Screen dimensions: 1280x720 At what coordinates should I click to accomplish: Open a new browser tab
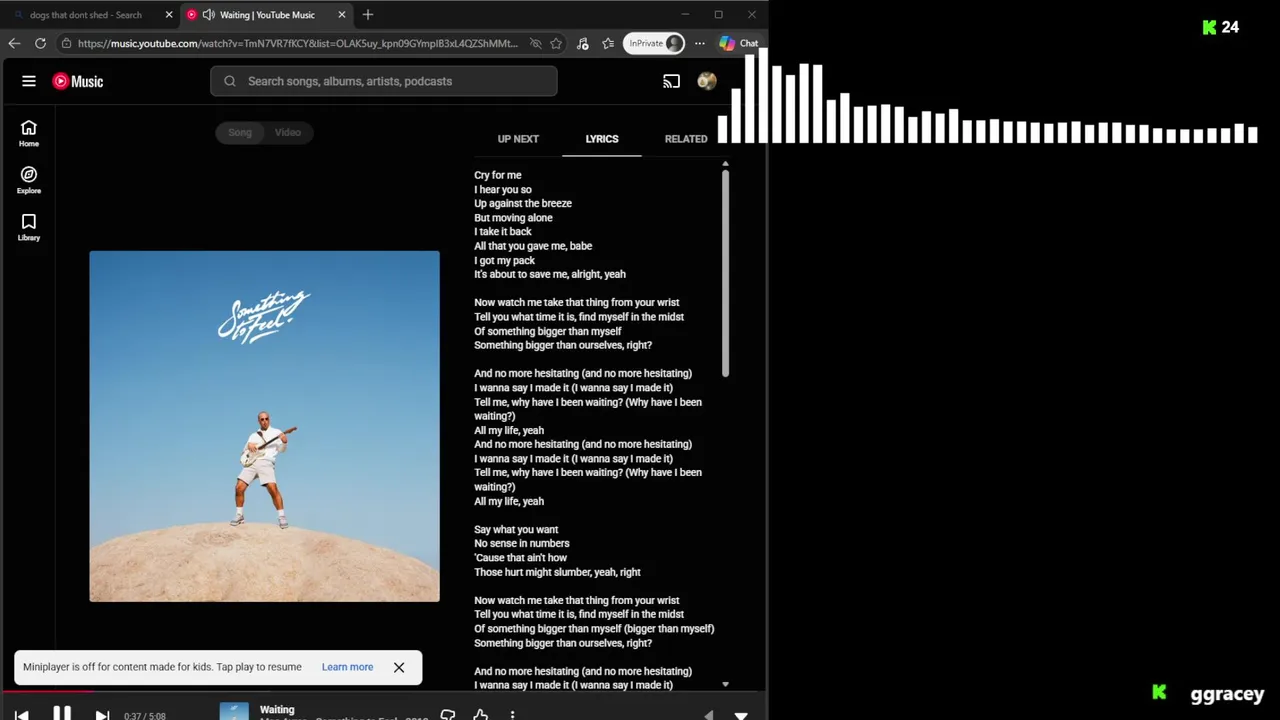coord(368,15)
